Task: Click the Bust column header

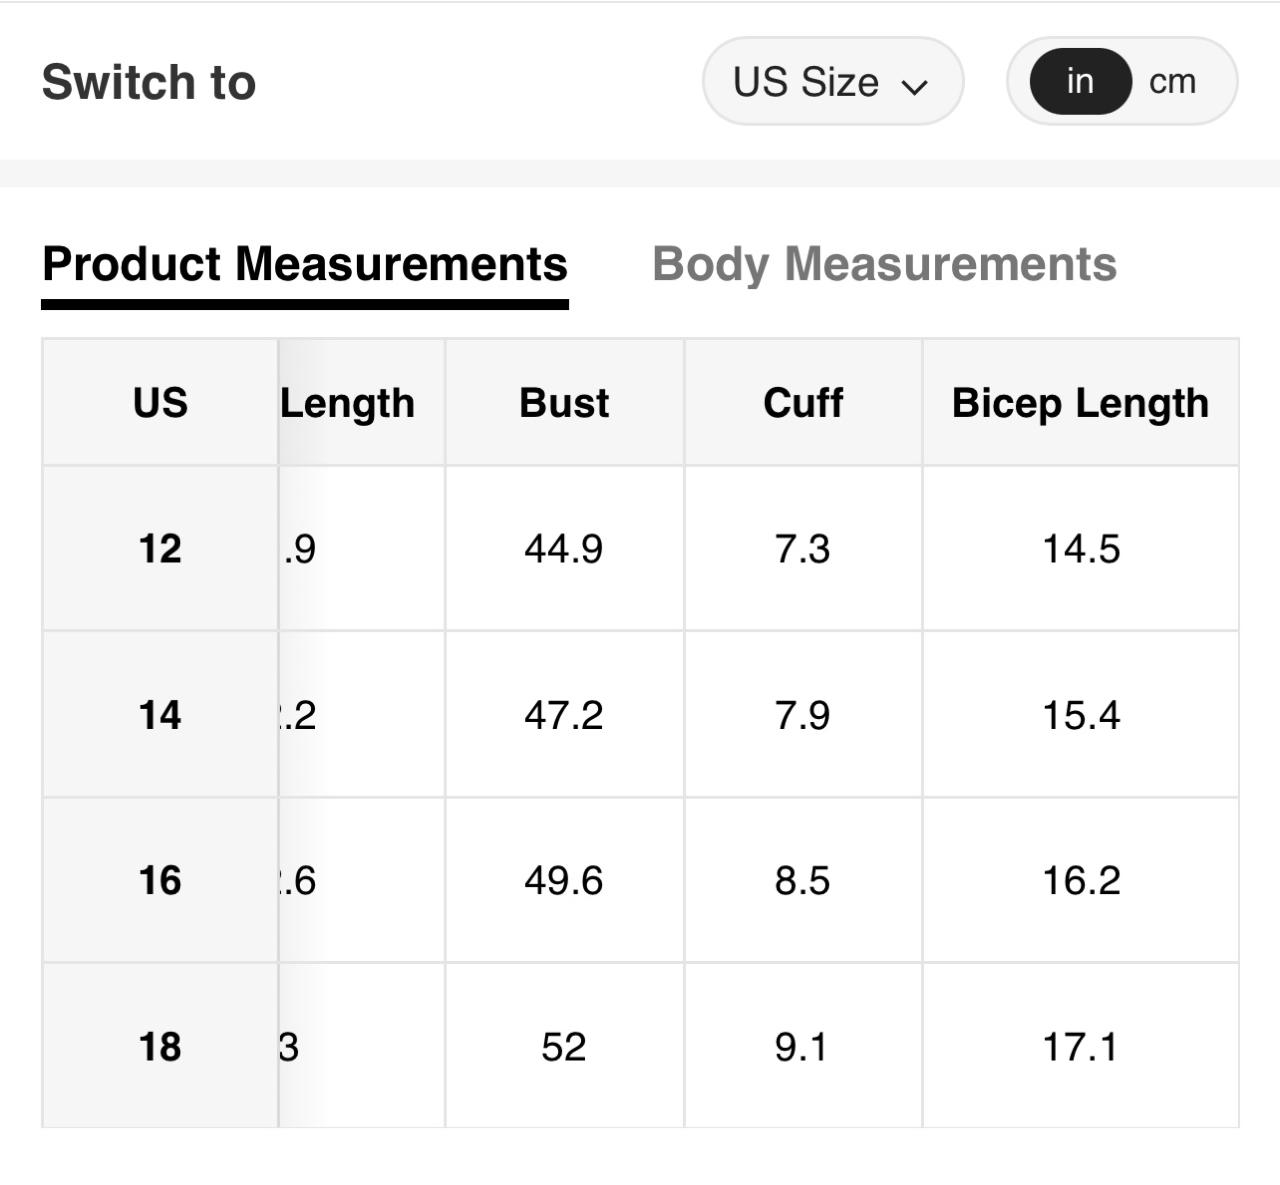Action: pyautogui.click(x=564, y=403)
